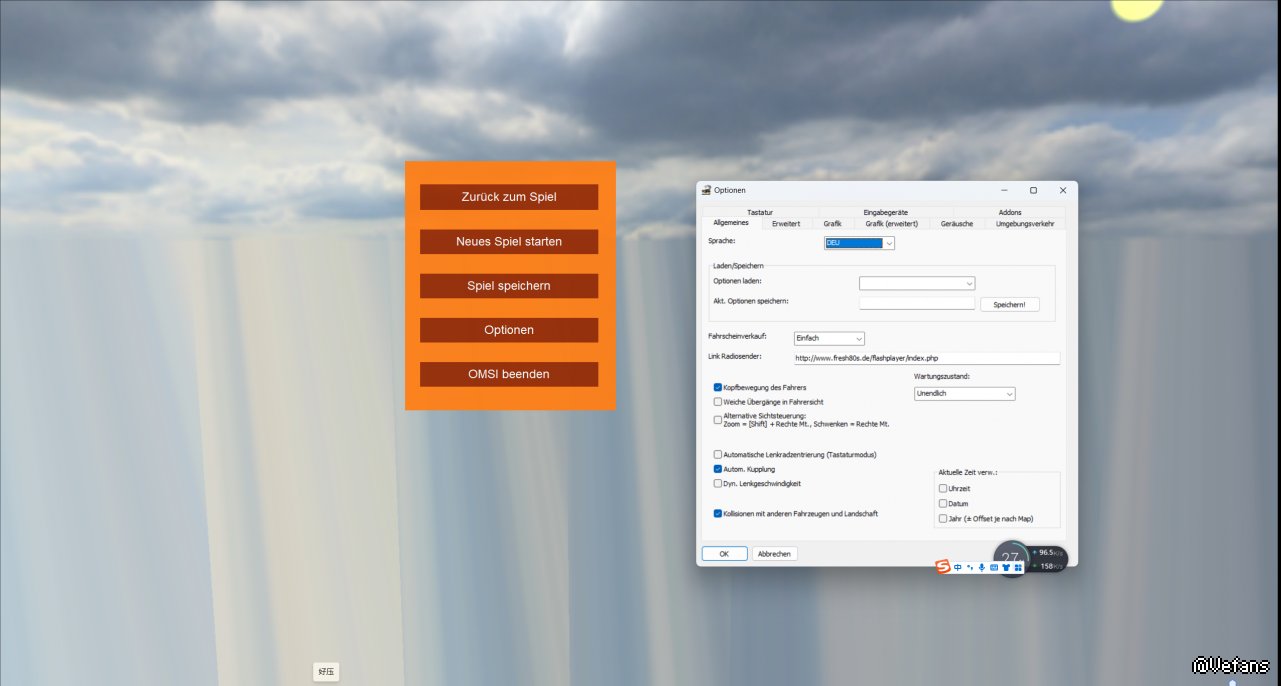Open the Sogou toolbox grid icon
Viewport: 1281px width, 686px height.
[x=1018, y=568]
